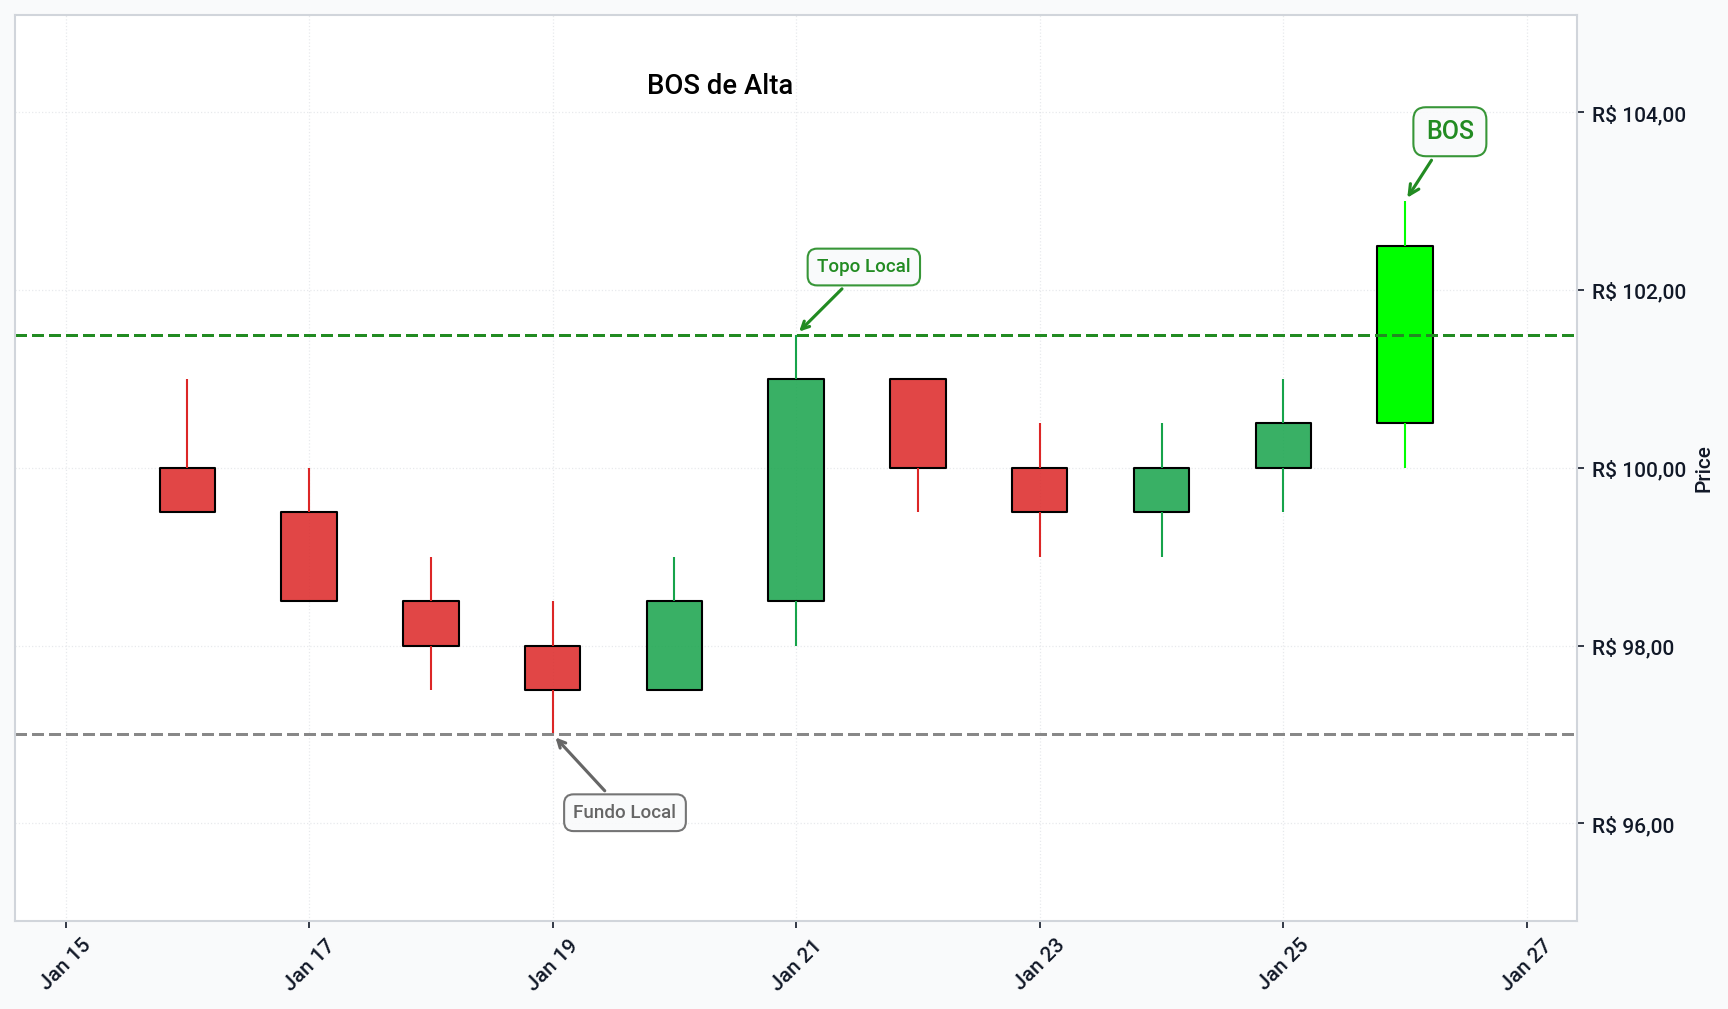Click the red candle above Jan 17

pos(309,556)
